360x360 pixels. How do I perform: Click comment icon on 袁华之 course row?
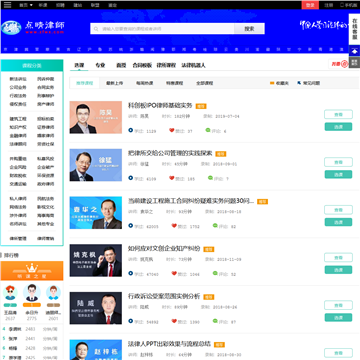coord(215,226)
